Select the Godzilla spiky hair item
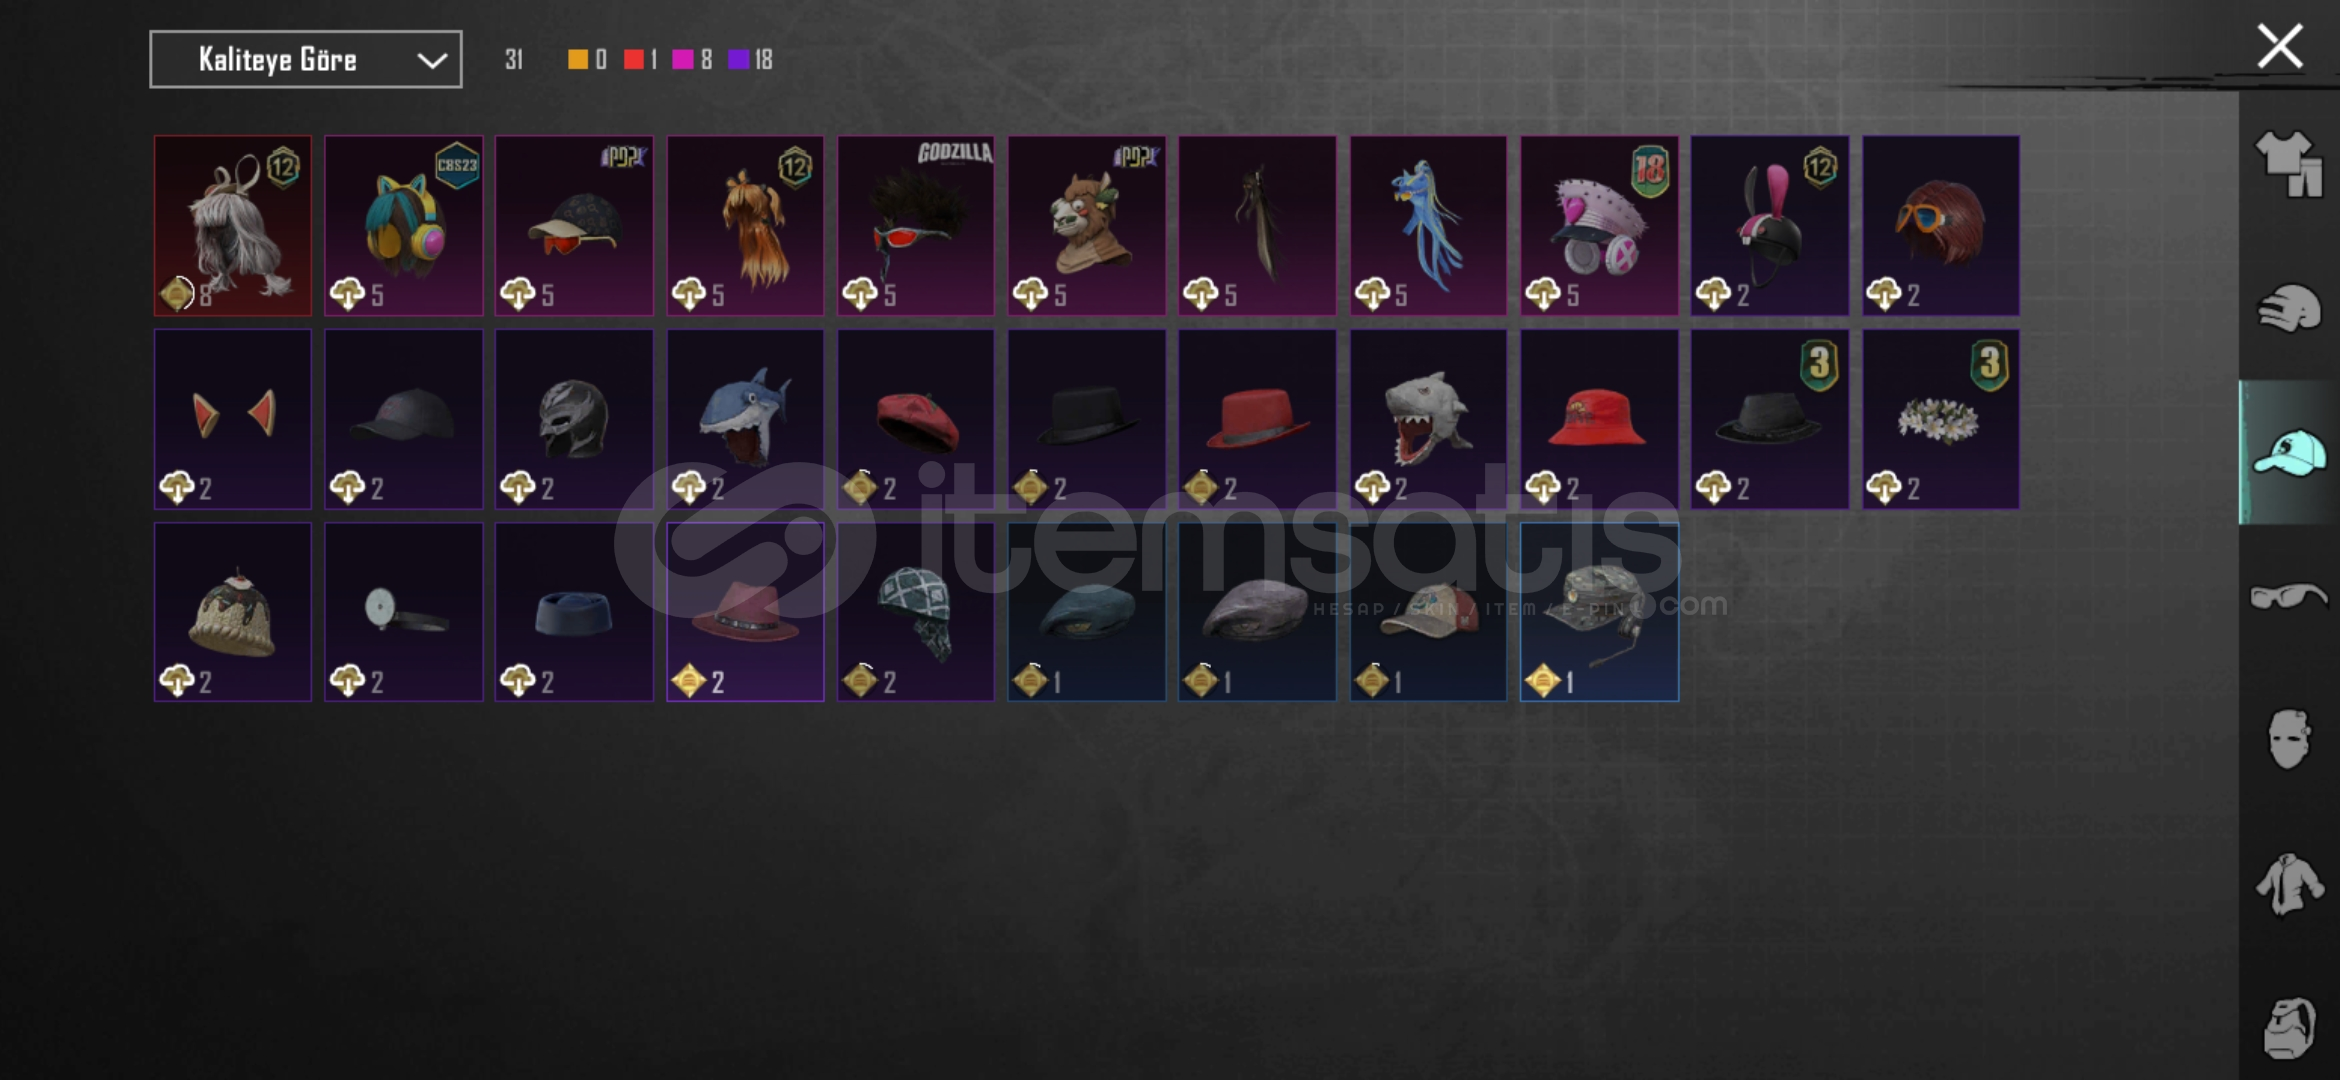The width and height of the screenshot is (2340, 1080). [916, 226]
